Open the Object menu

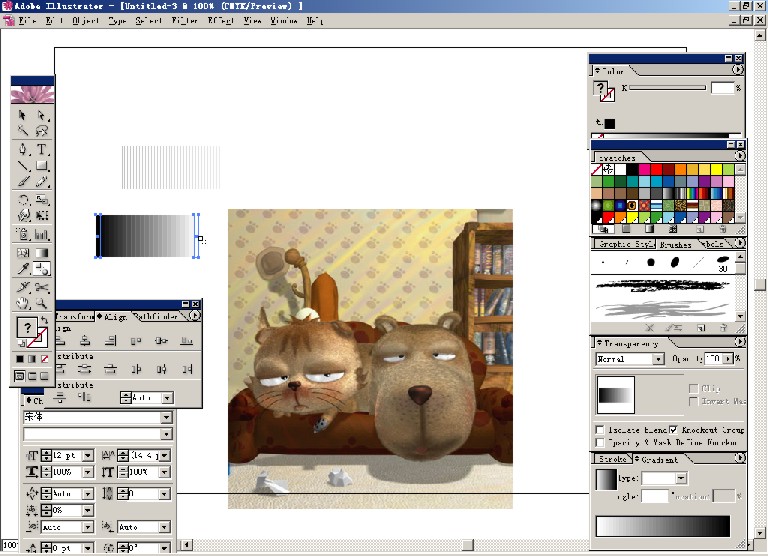(x=86, y=21)
